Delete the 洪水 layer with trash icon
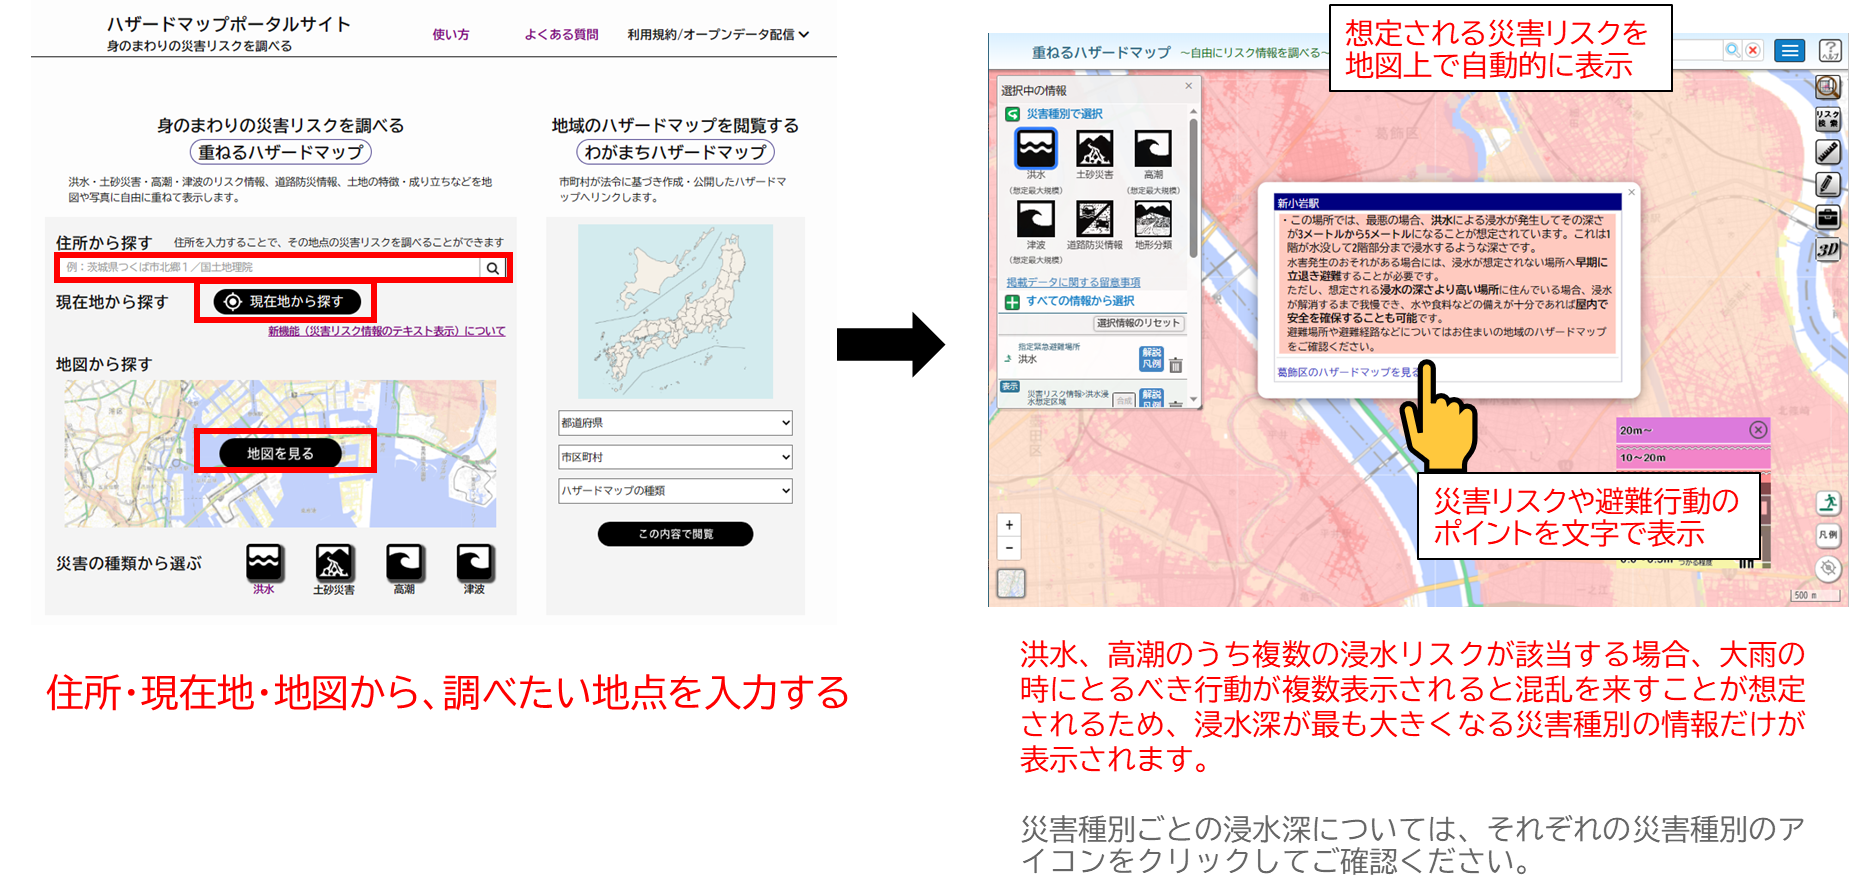This screenshot has height=894, width=1849. 1176,366
